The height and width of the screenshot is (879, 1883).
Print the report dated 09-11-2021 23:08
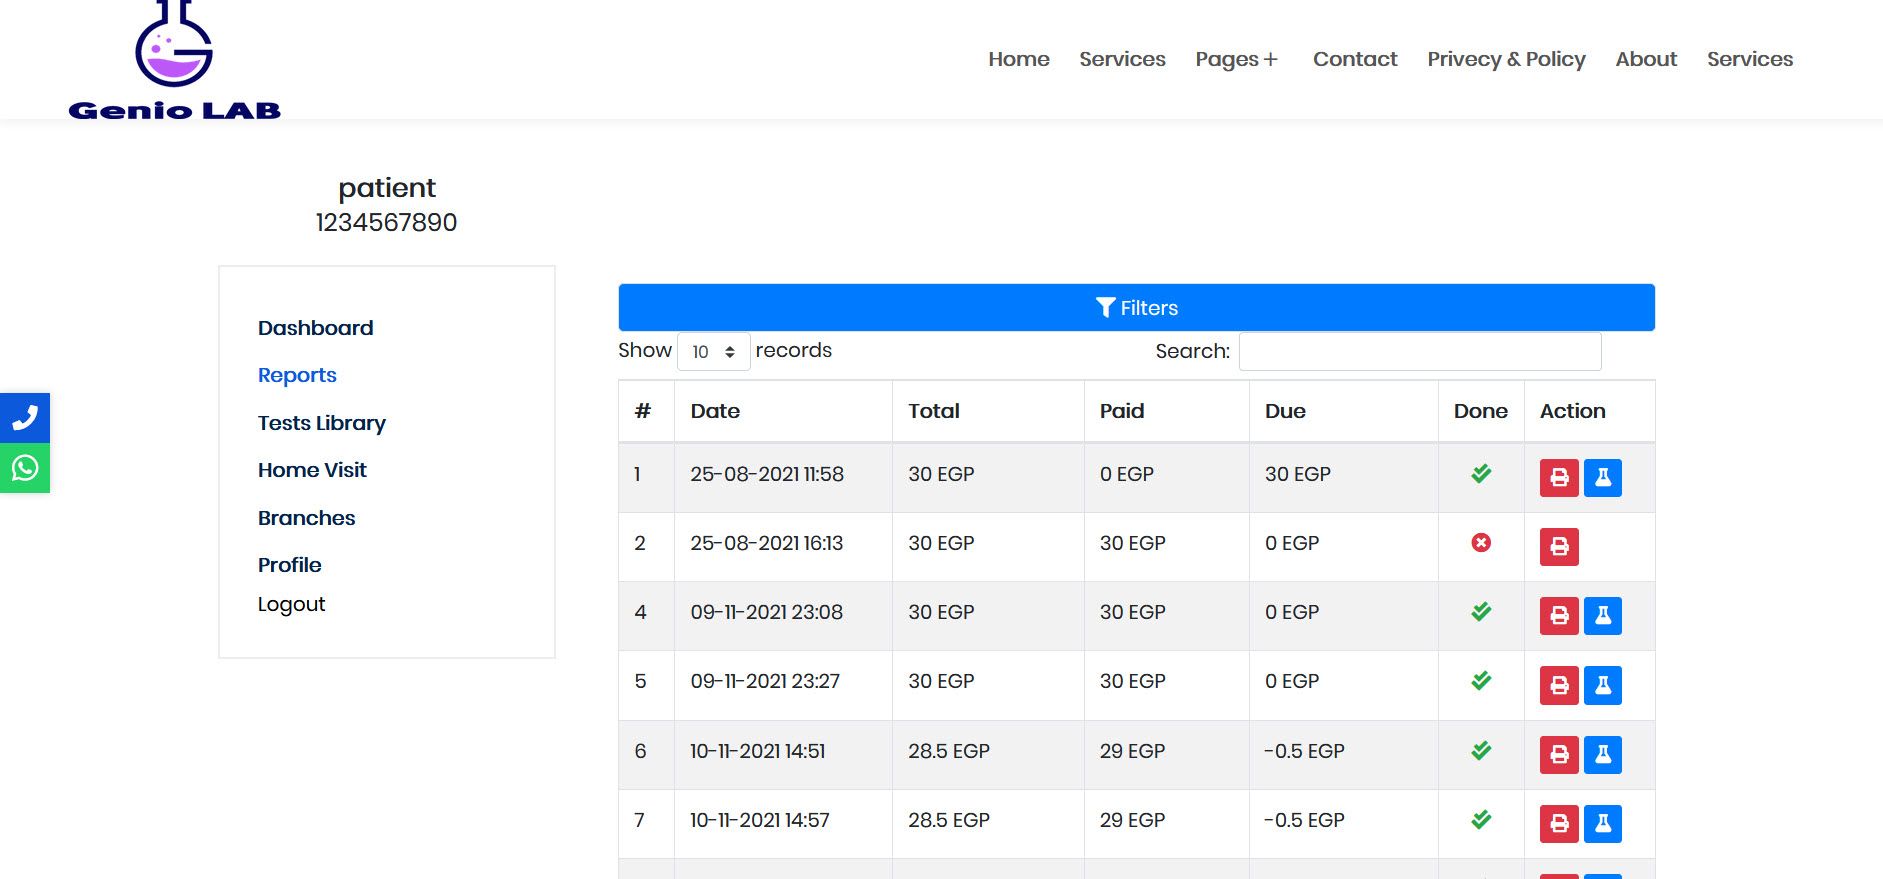pos(1559,616)
